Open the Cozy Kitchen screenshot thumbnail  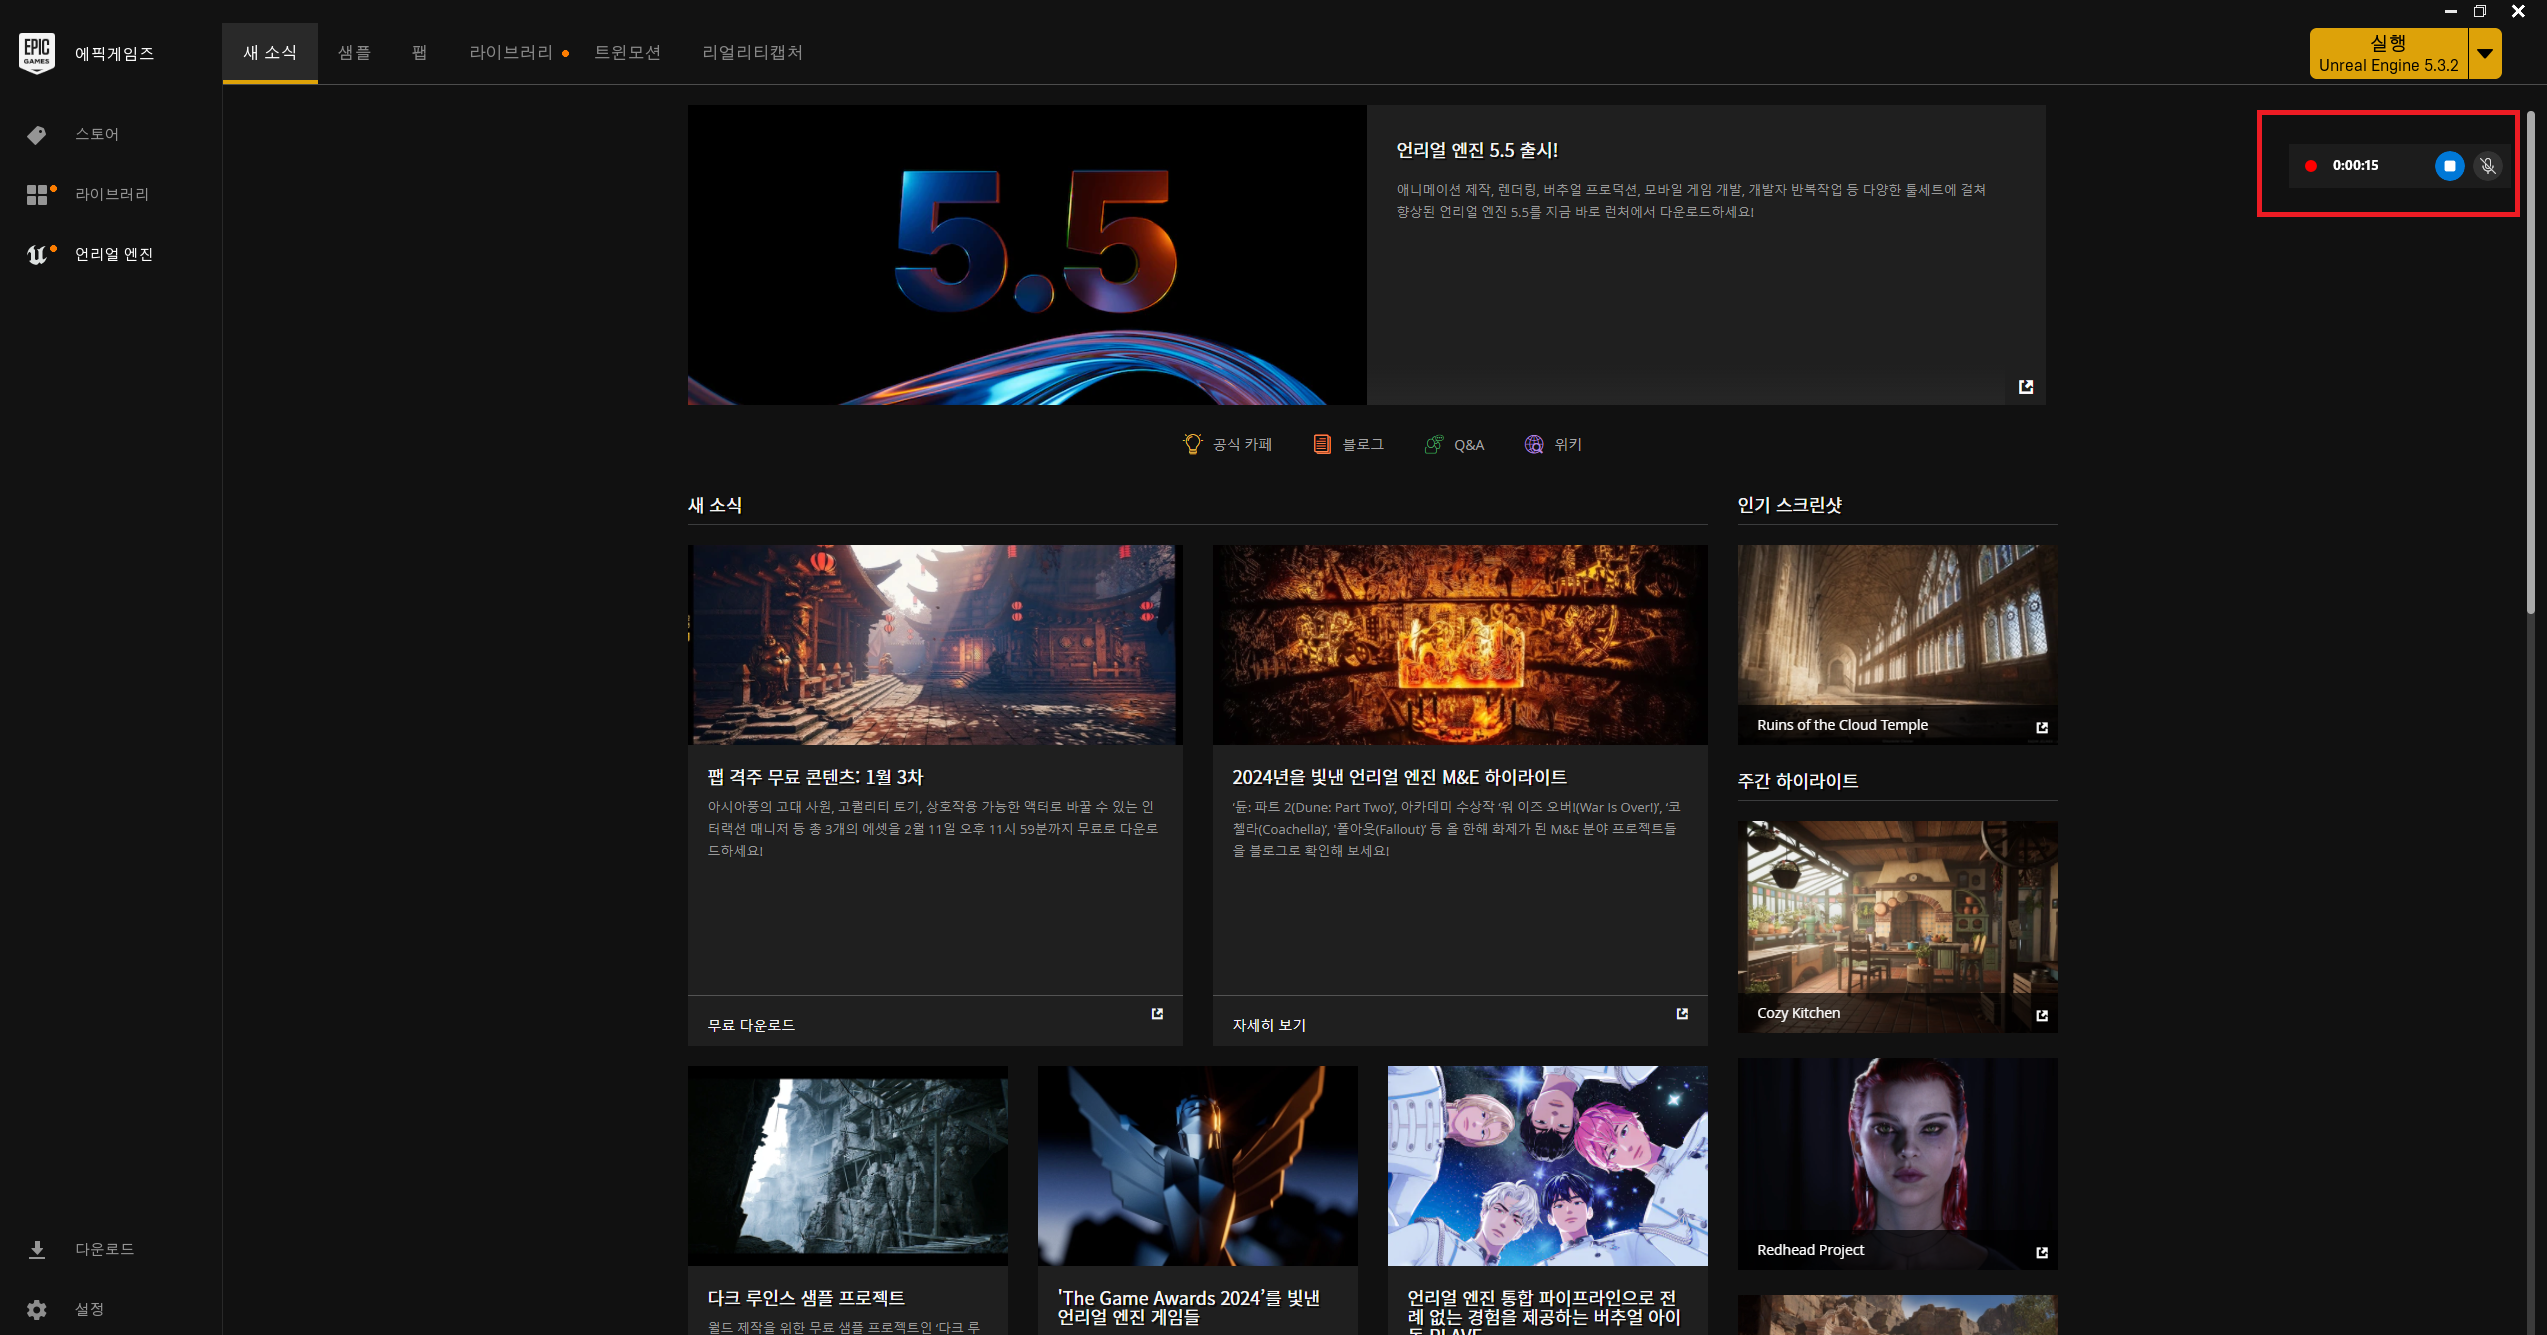coord(1896,925)
